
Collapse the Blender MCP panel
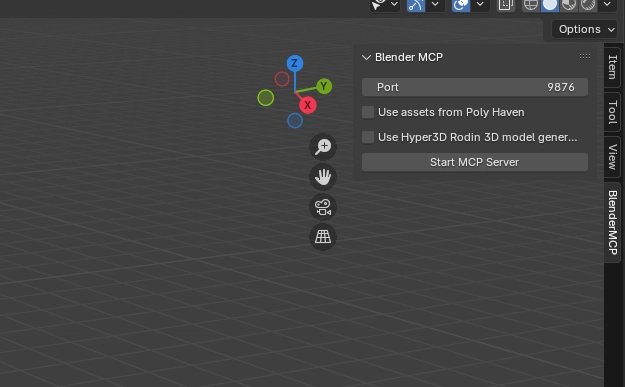pos(366,57)
